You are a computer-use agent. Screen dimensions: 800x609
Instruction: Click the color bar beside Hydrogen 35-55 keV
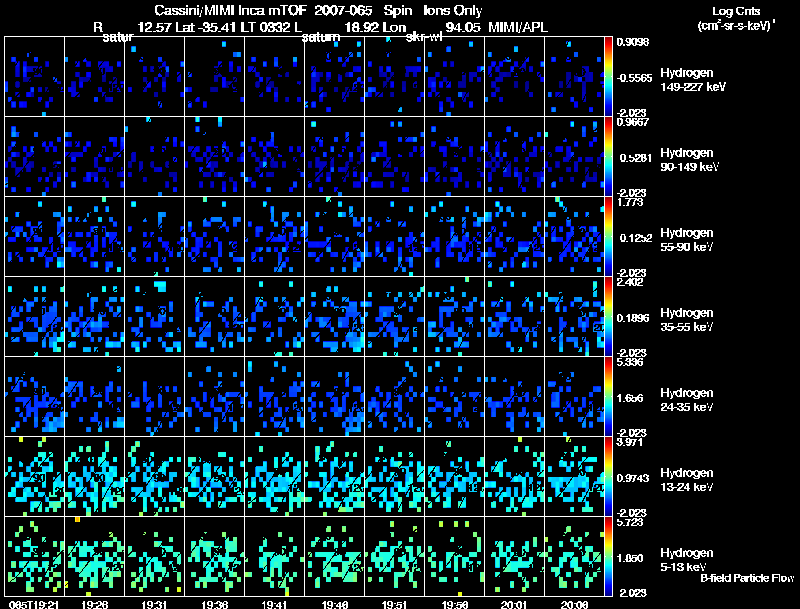[608, 317]
